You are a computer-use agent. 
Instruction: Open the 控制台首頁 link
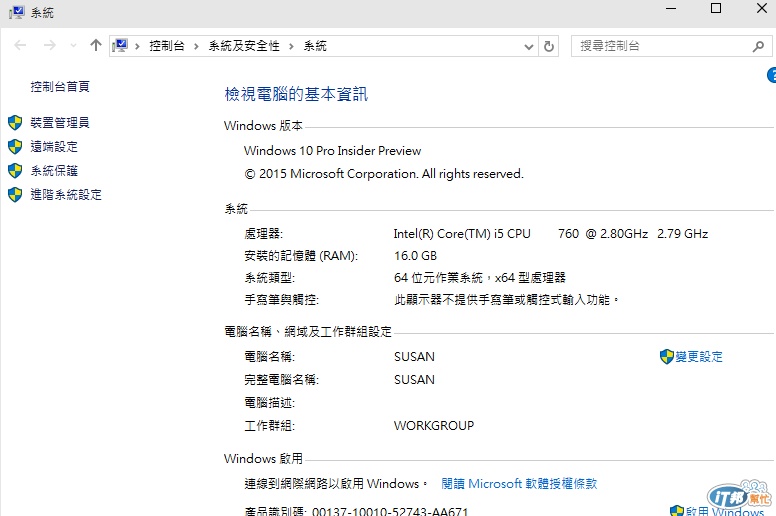[x=60, y=87]
